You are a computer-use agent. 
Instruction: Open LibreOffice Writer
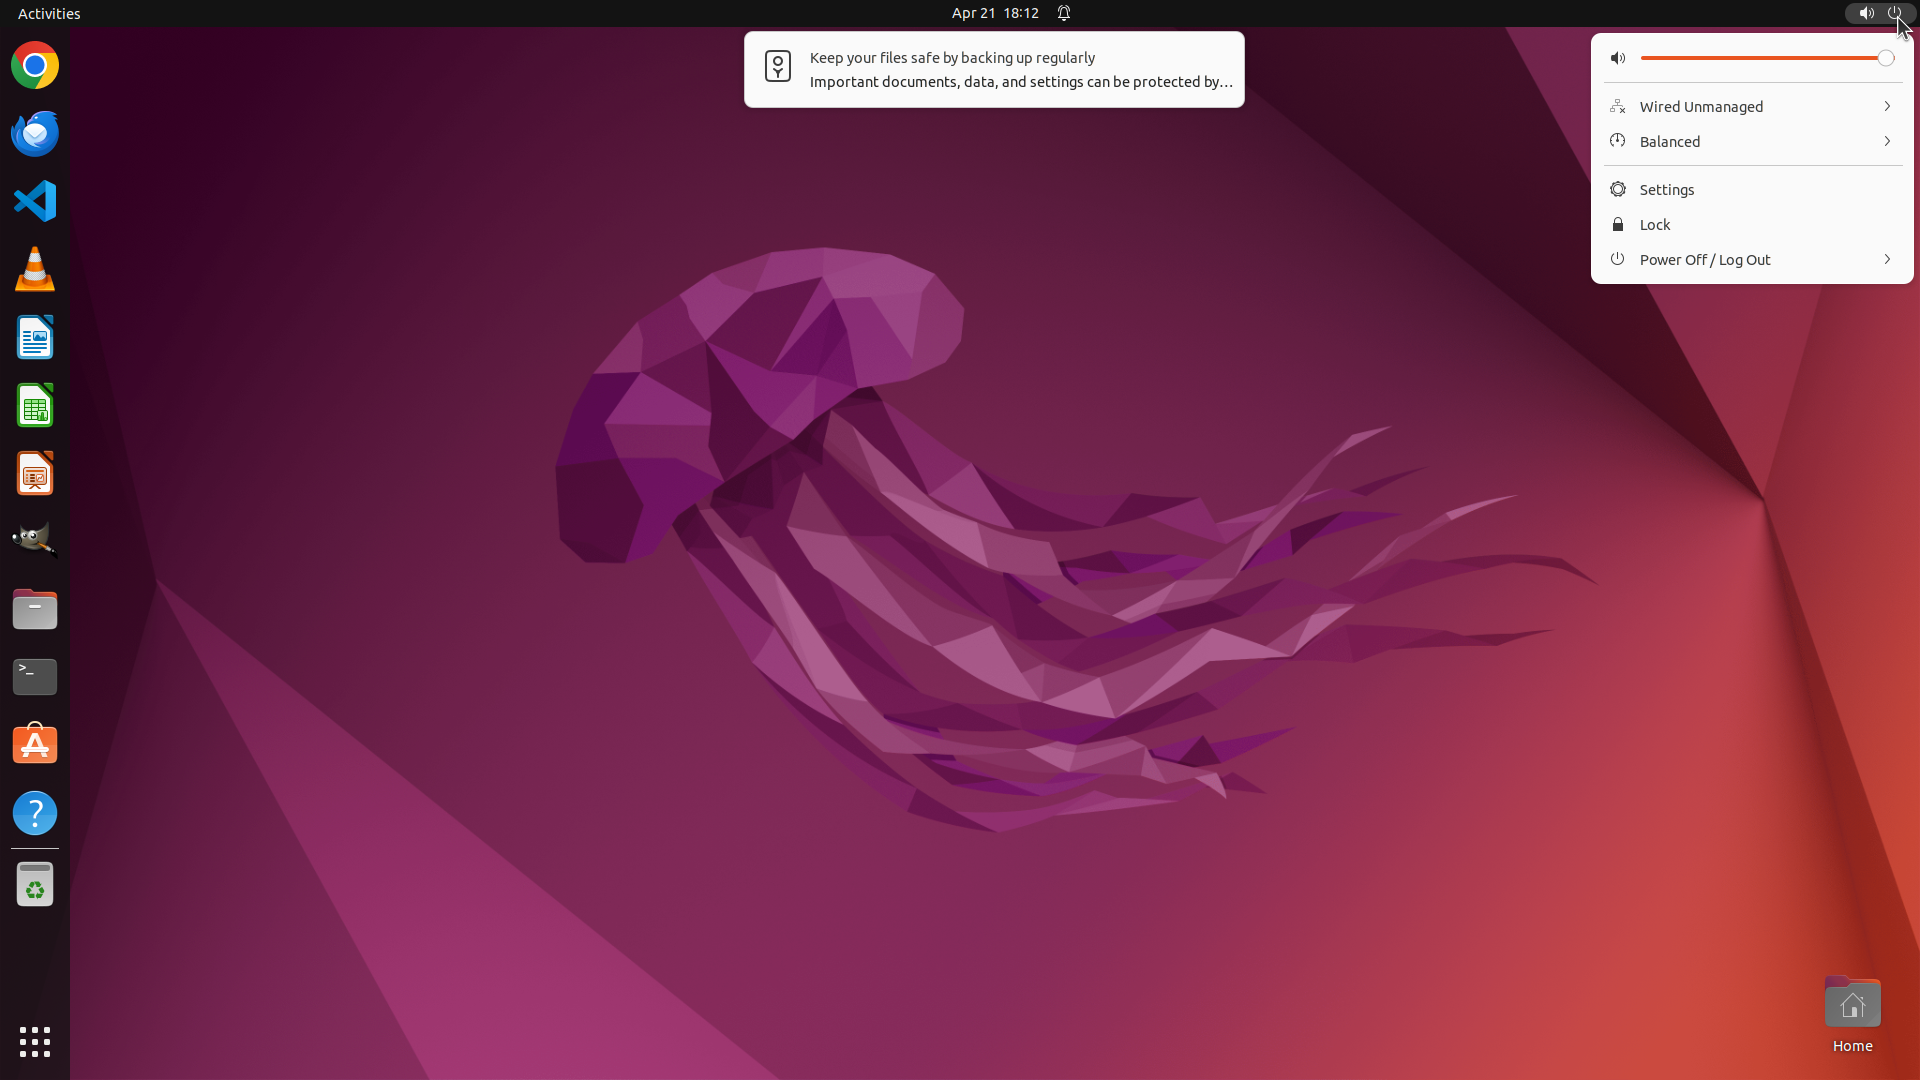[x=35, y=337]
